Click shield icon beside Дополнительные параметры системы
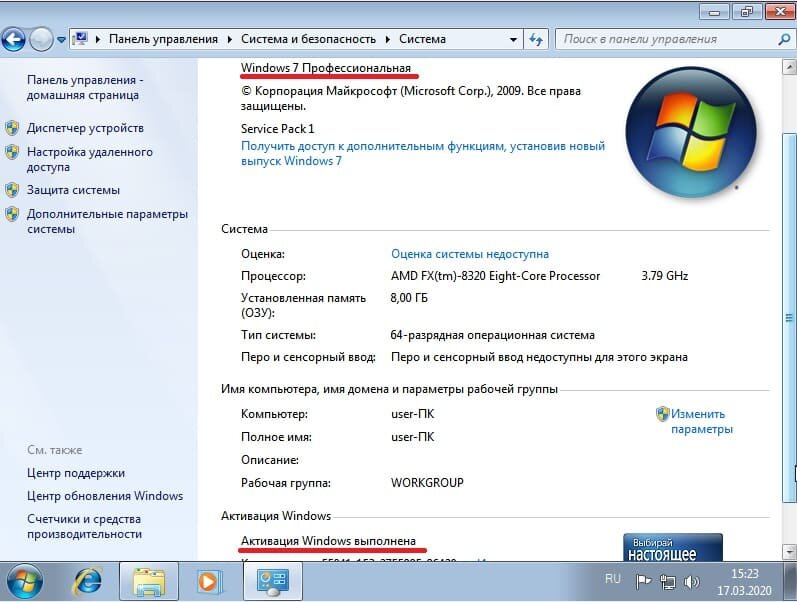This screenshot has height=602, width=797. tap(12, 214)
